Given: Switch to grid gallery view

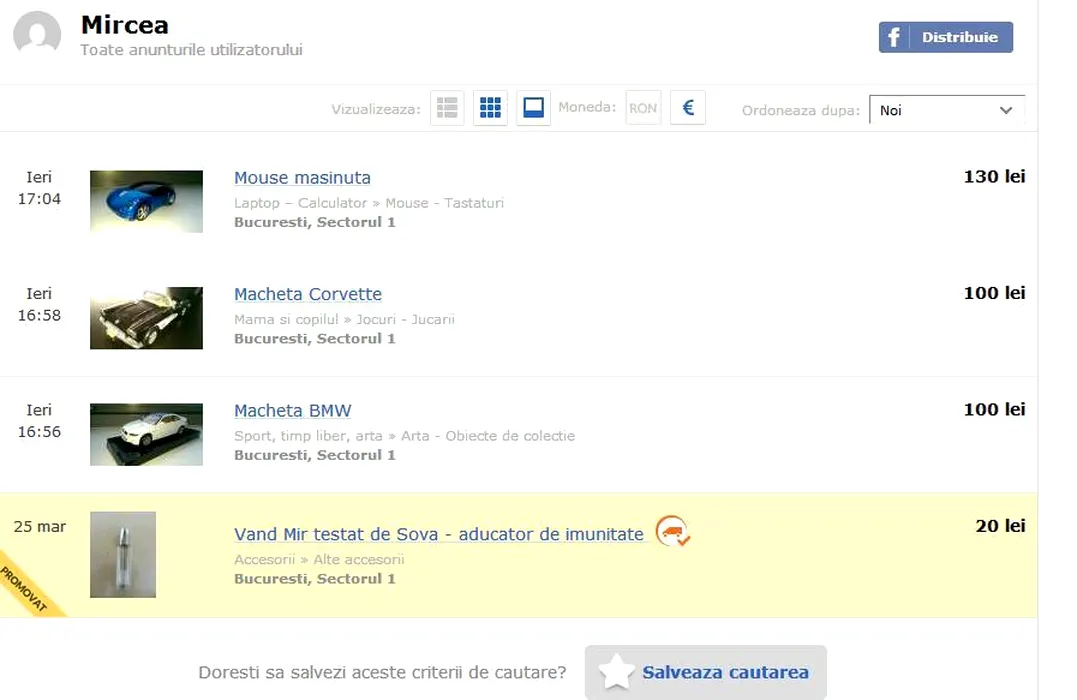Looking at the screenshot, I should pyautogui.click(x=490, y=108).
